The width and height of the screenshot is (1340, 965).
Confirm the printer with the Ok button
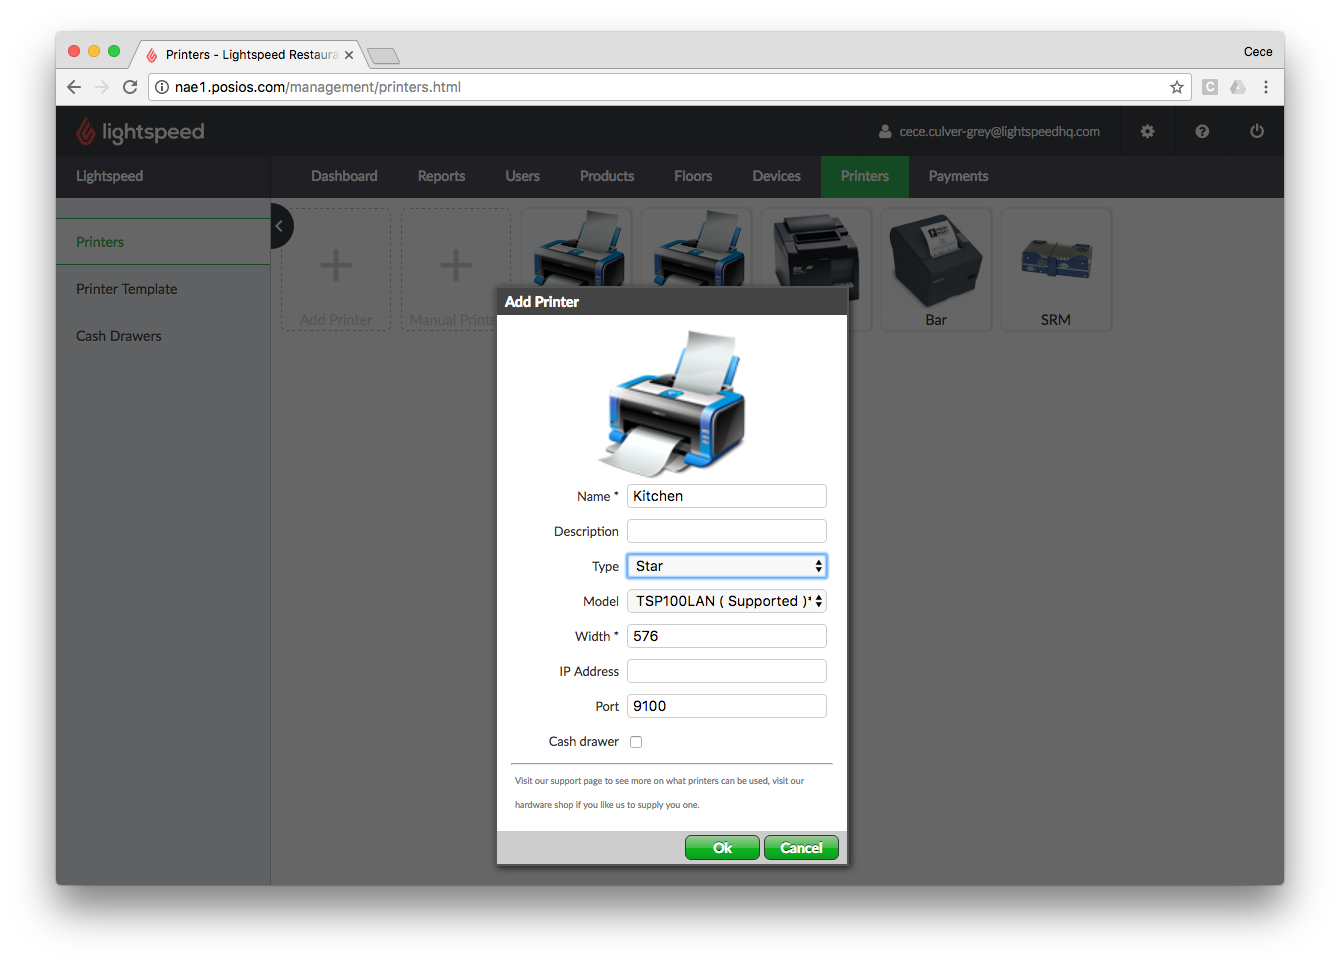722,847
